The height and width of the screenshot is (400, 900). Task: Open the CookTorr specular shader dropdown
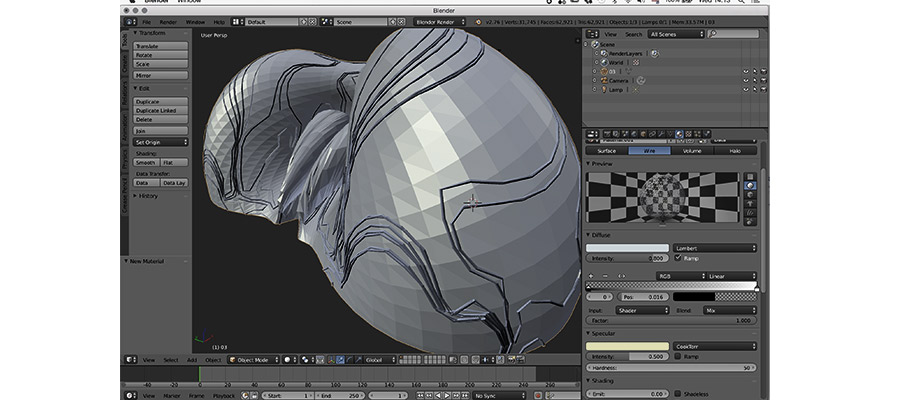(715, 347)
